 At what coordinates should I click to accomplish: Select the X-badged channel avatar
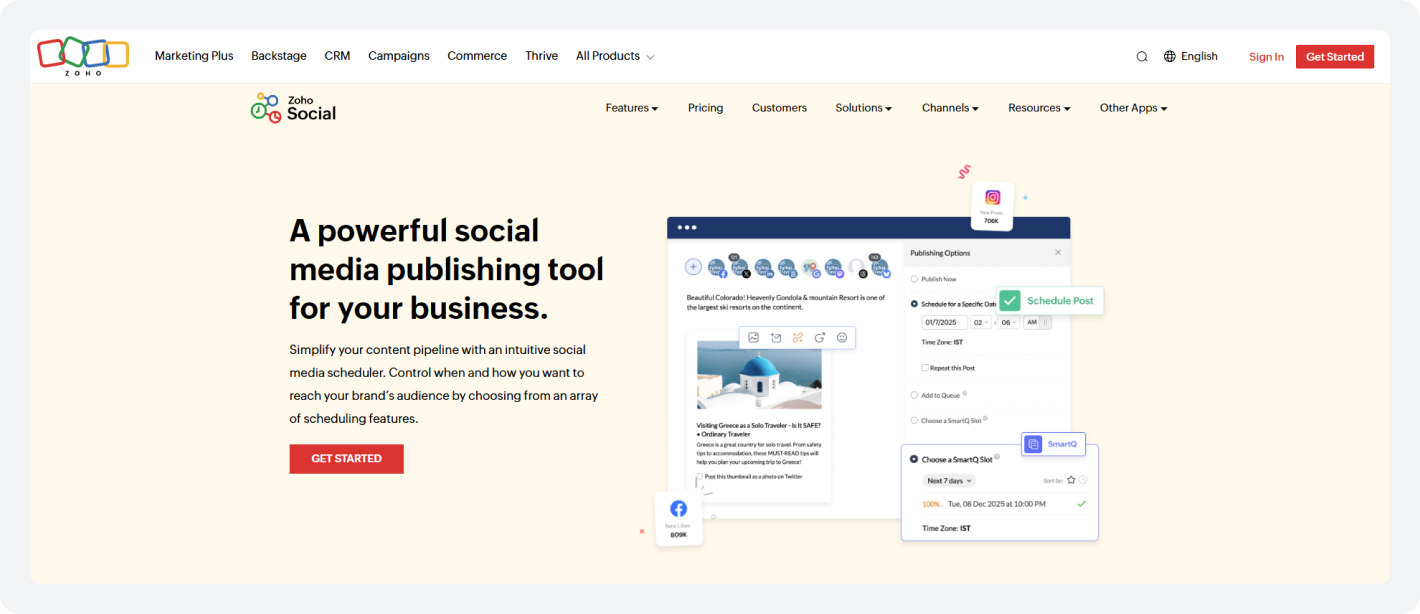(741, 268)
